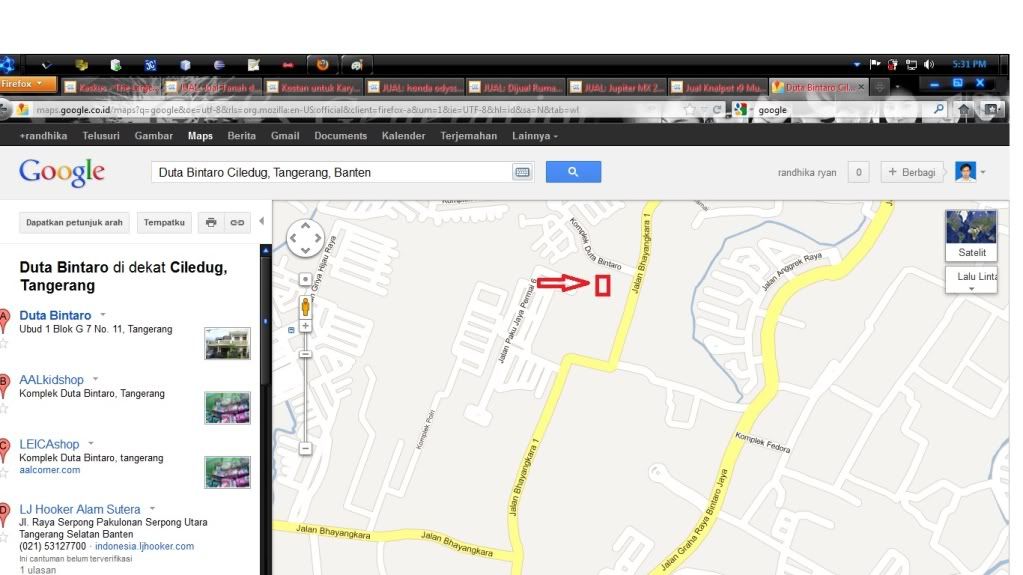Switch to Satelit map view
This screenshot has width=1023, height=575.
click(971, 235)
